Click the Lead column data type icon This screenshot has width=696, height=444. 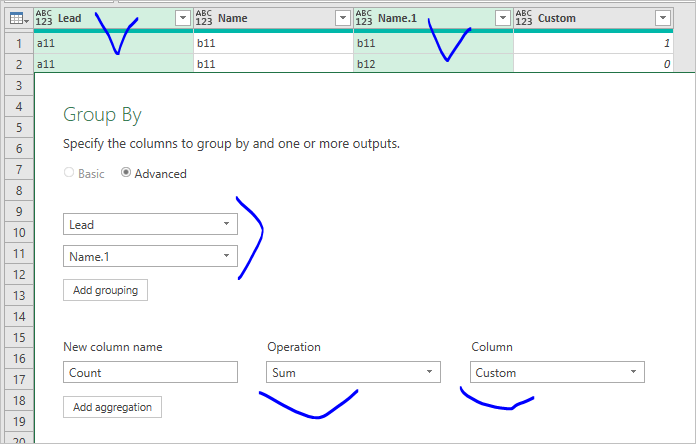[x=44, y=18]
